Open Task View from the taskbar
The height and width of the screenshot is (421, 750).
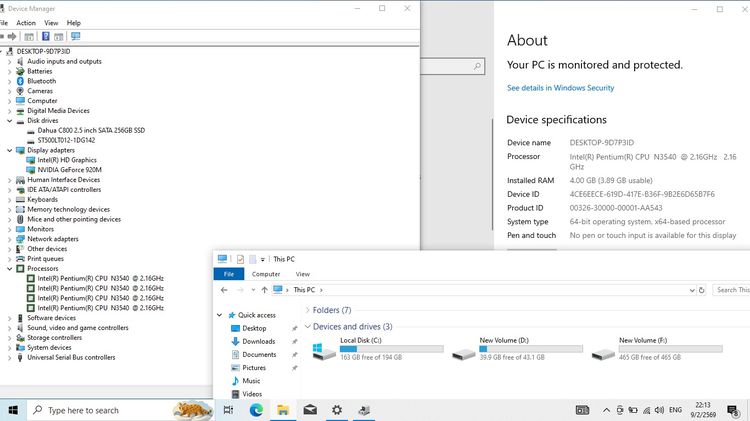point(229,410)
